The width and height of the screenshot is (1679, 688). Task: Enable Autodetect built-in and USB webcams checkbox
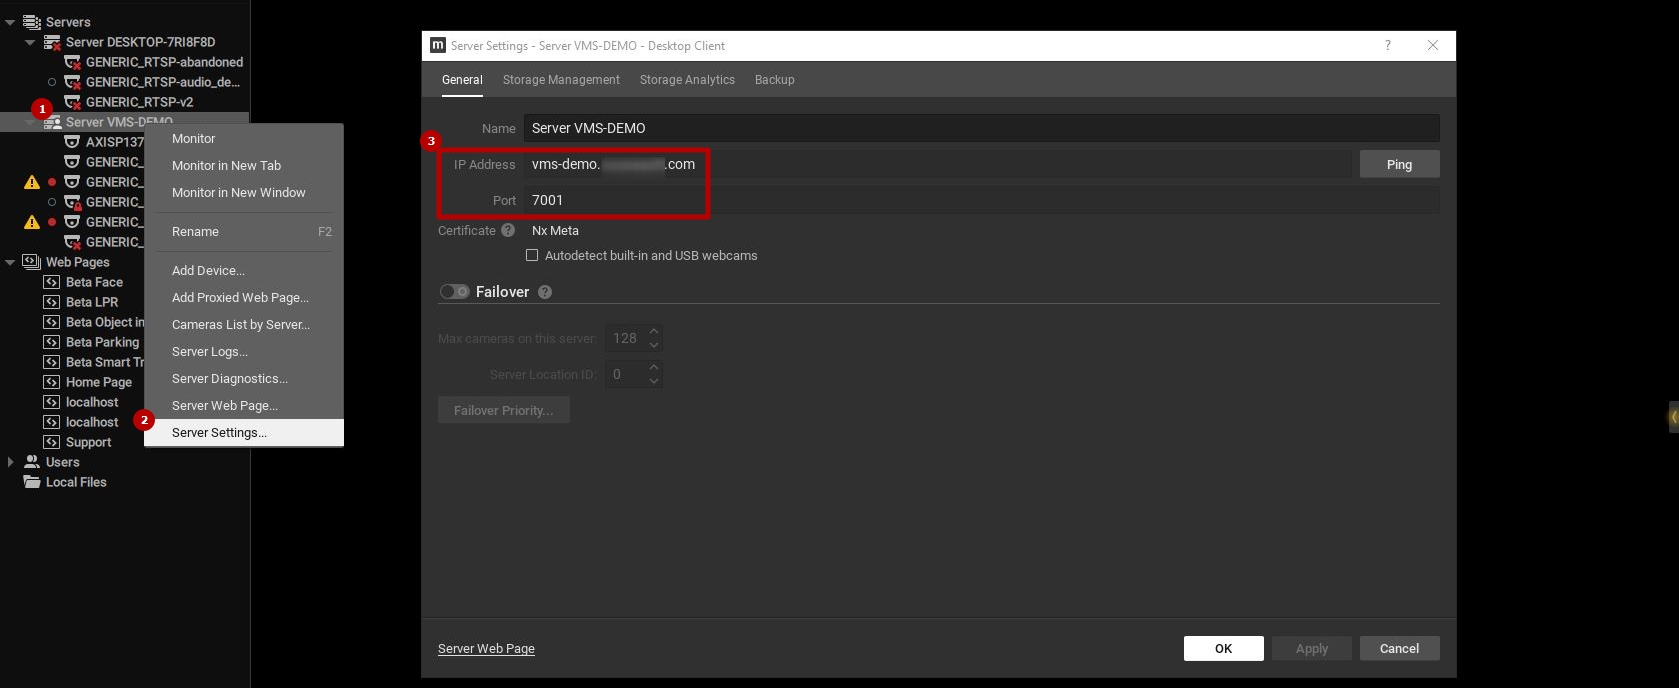coord(532,256)
